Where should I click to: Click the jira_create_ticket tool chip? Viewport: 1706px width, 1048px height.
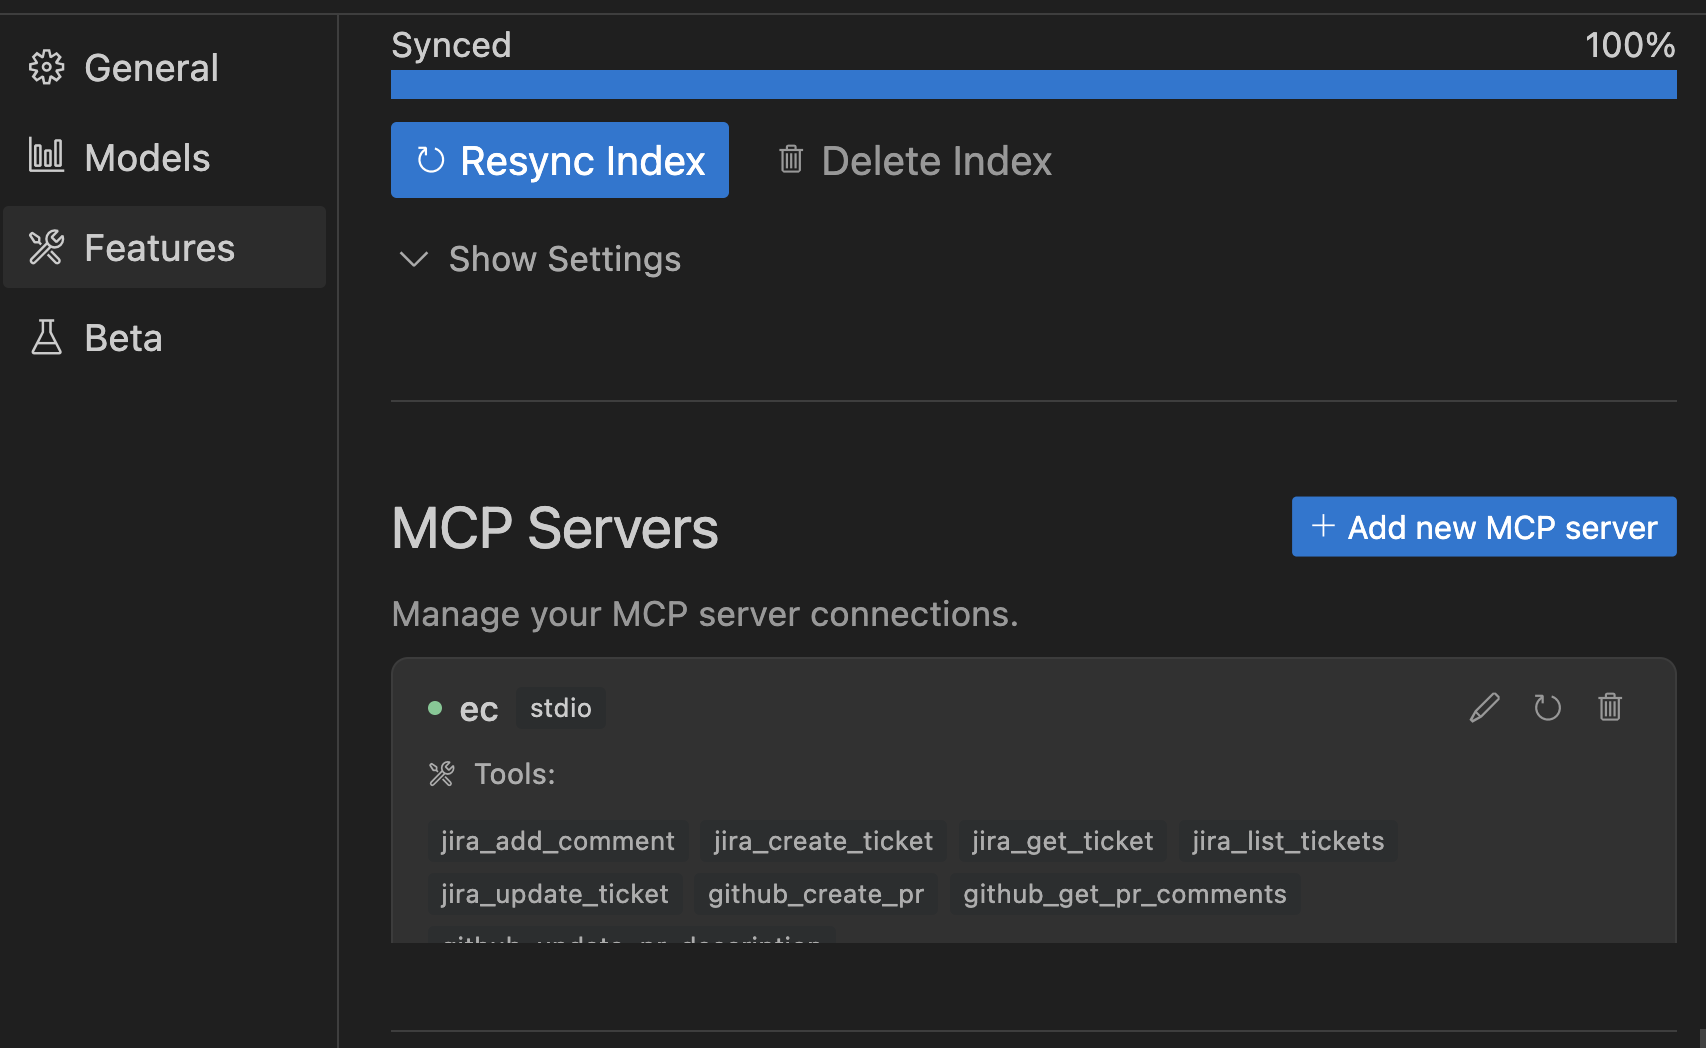(x=822, y=840)
